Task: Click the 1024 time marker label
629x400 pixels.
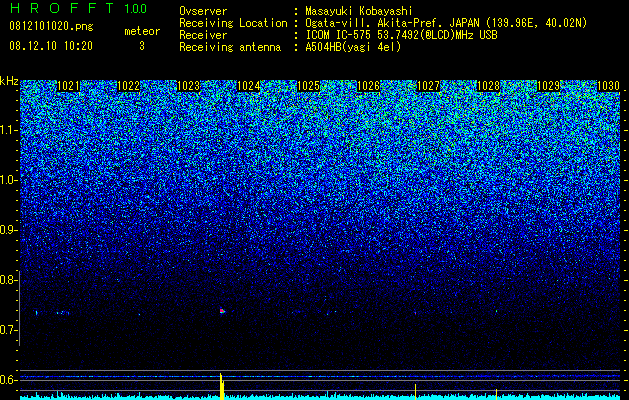Action: click(x=248, y=86)
